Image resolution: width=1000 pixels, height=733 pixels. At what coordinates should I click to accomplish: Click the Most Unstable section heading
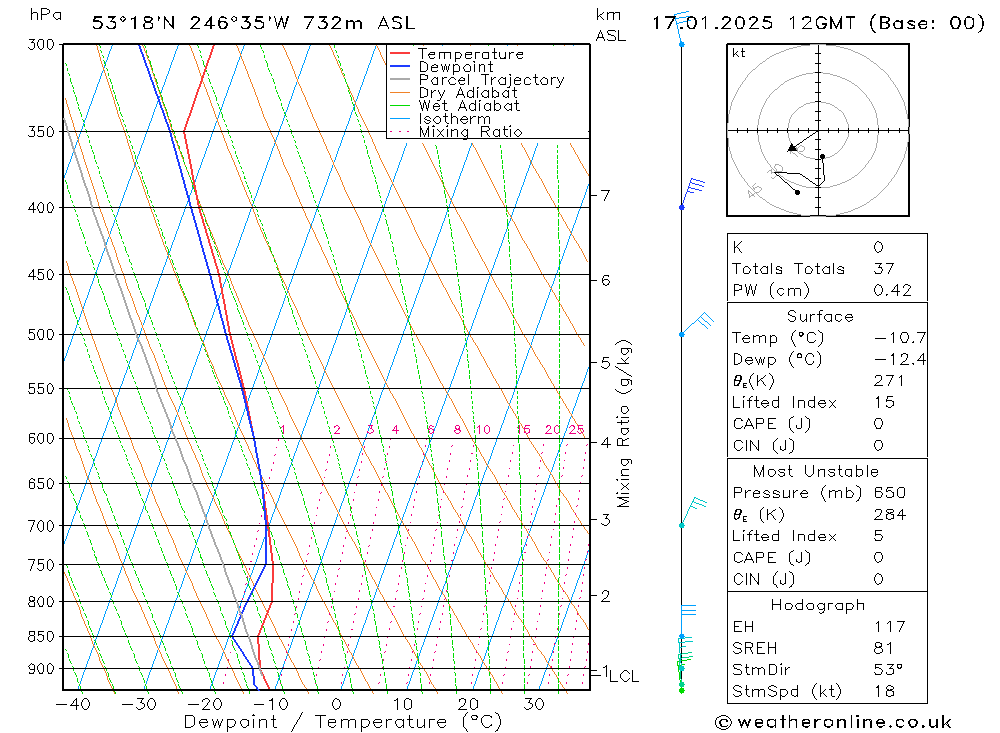tap(816, 471)
